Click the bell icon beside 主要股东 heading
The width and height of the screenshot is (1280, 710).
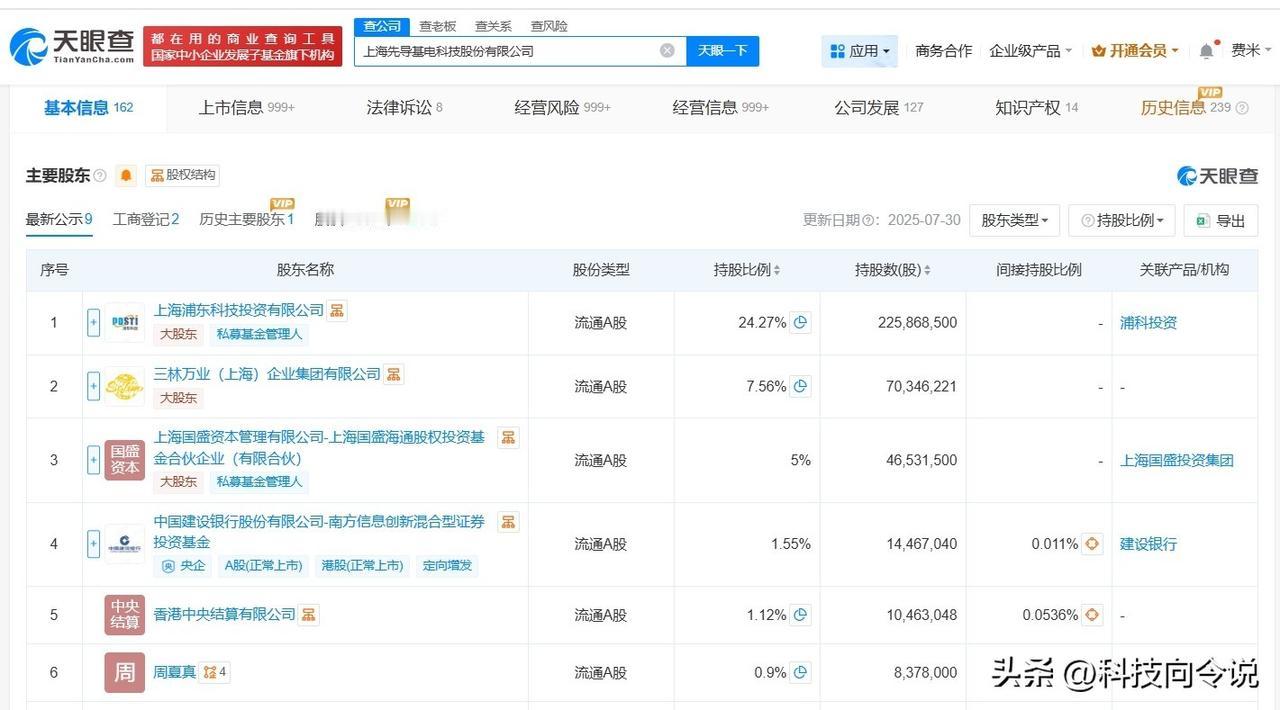tap(124, 175)
